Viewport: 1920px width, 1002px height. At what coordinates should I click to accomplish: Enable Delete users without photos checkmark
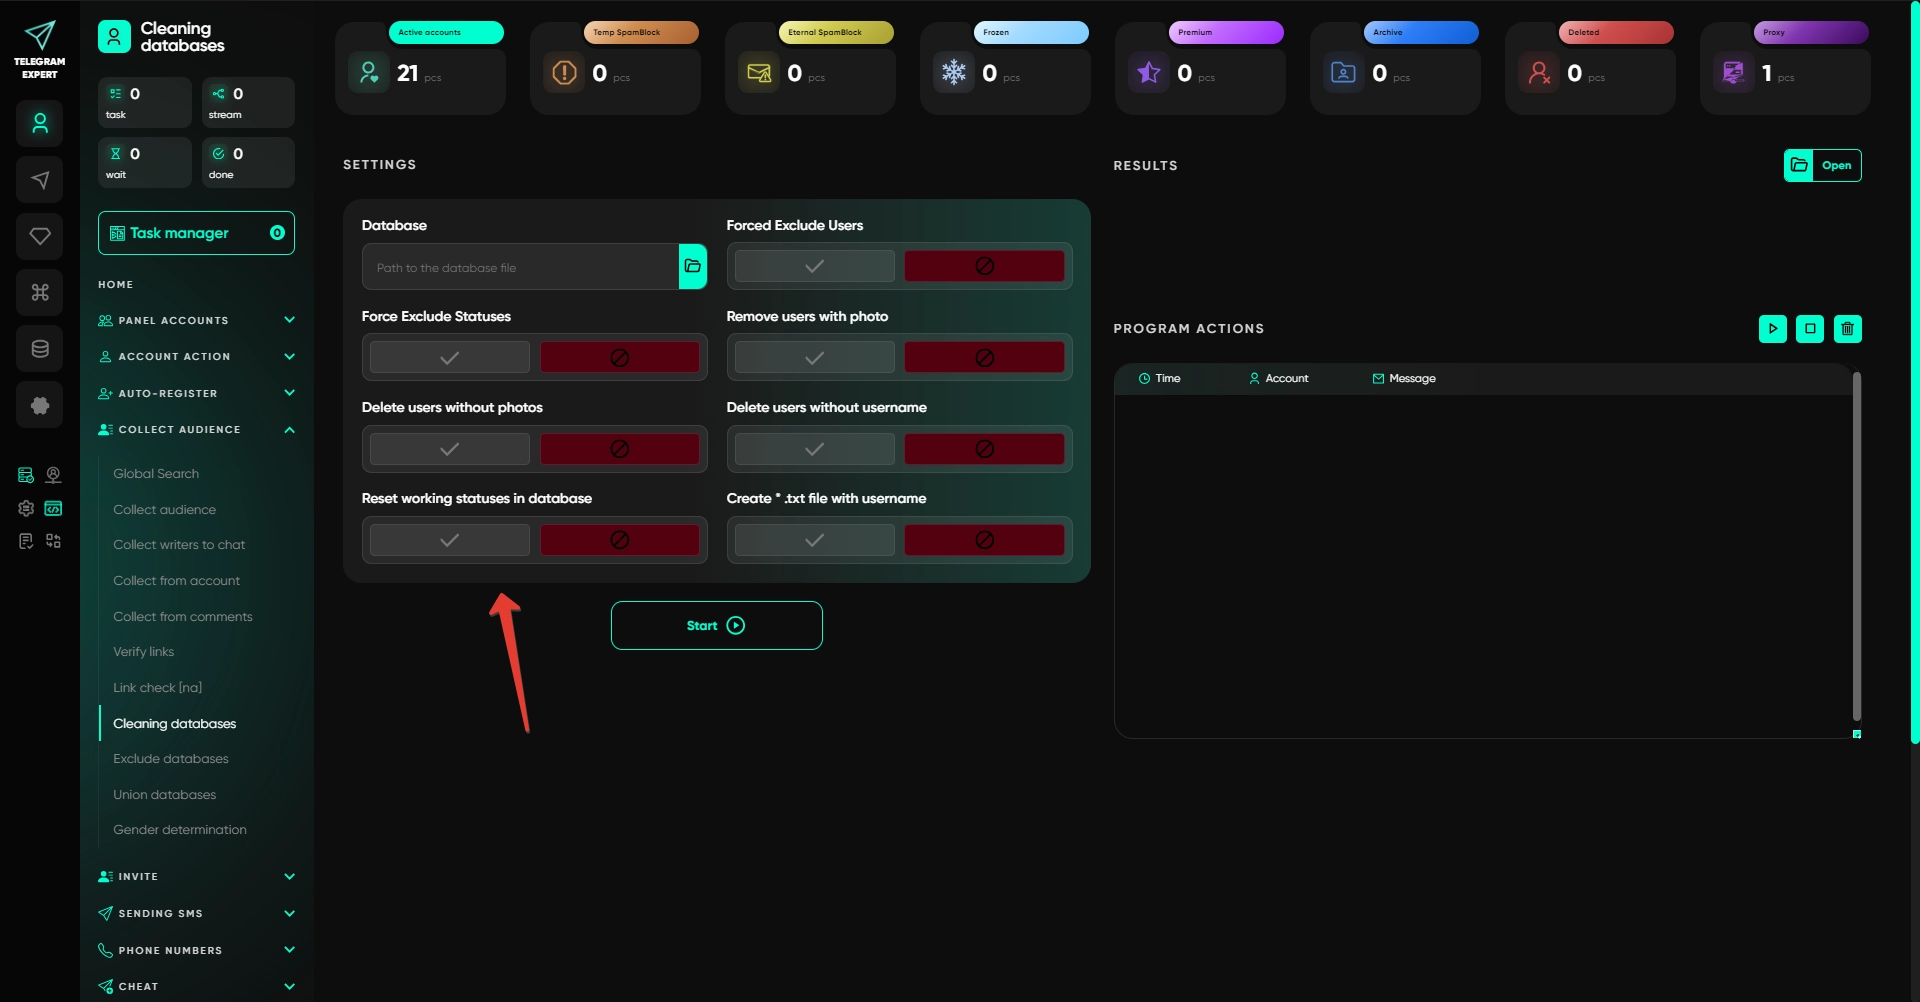point(450,449)
